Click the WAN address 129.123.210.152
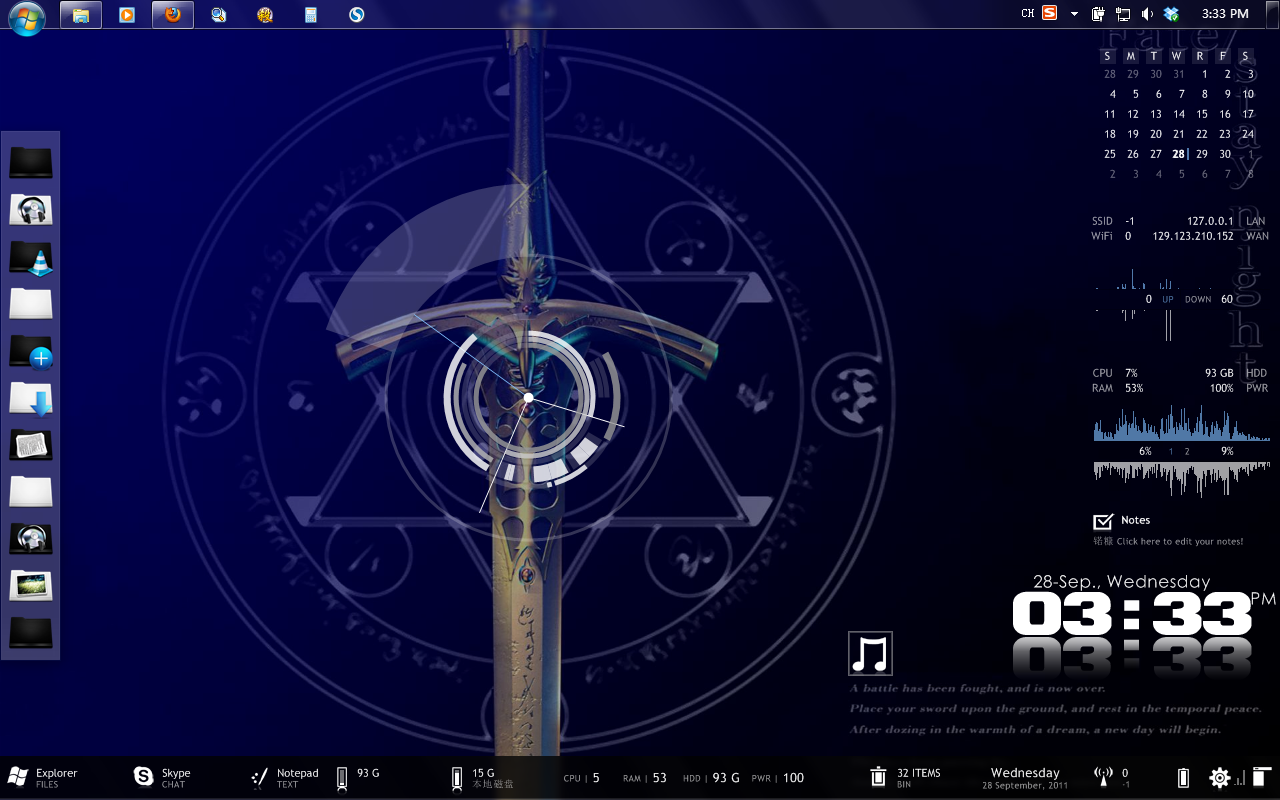The width and height of the screenshot is (1280, 800). point(1193,236)
